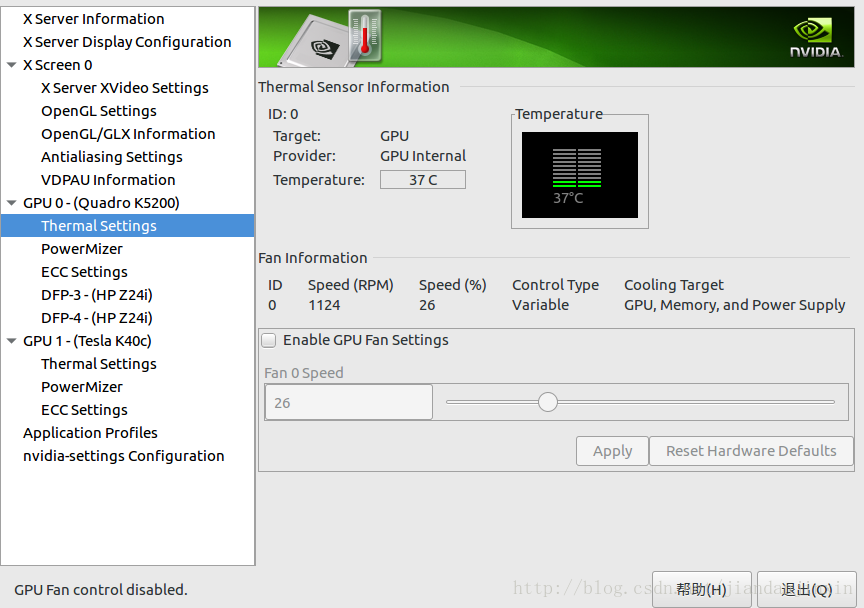The image size is (864, 608).
Task: Click the 37 C temperature readout field
Action: (423, 180)
